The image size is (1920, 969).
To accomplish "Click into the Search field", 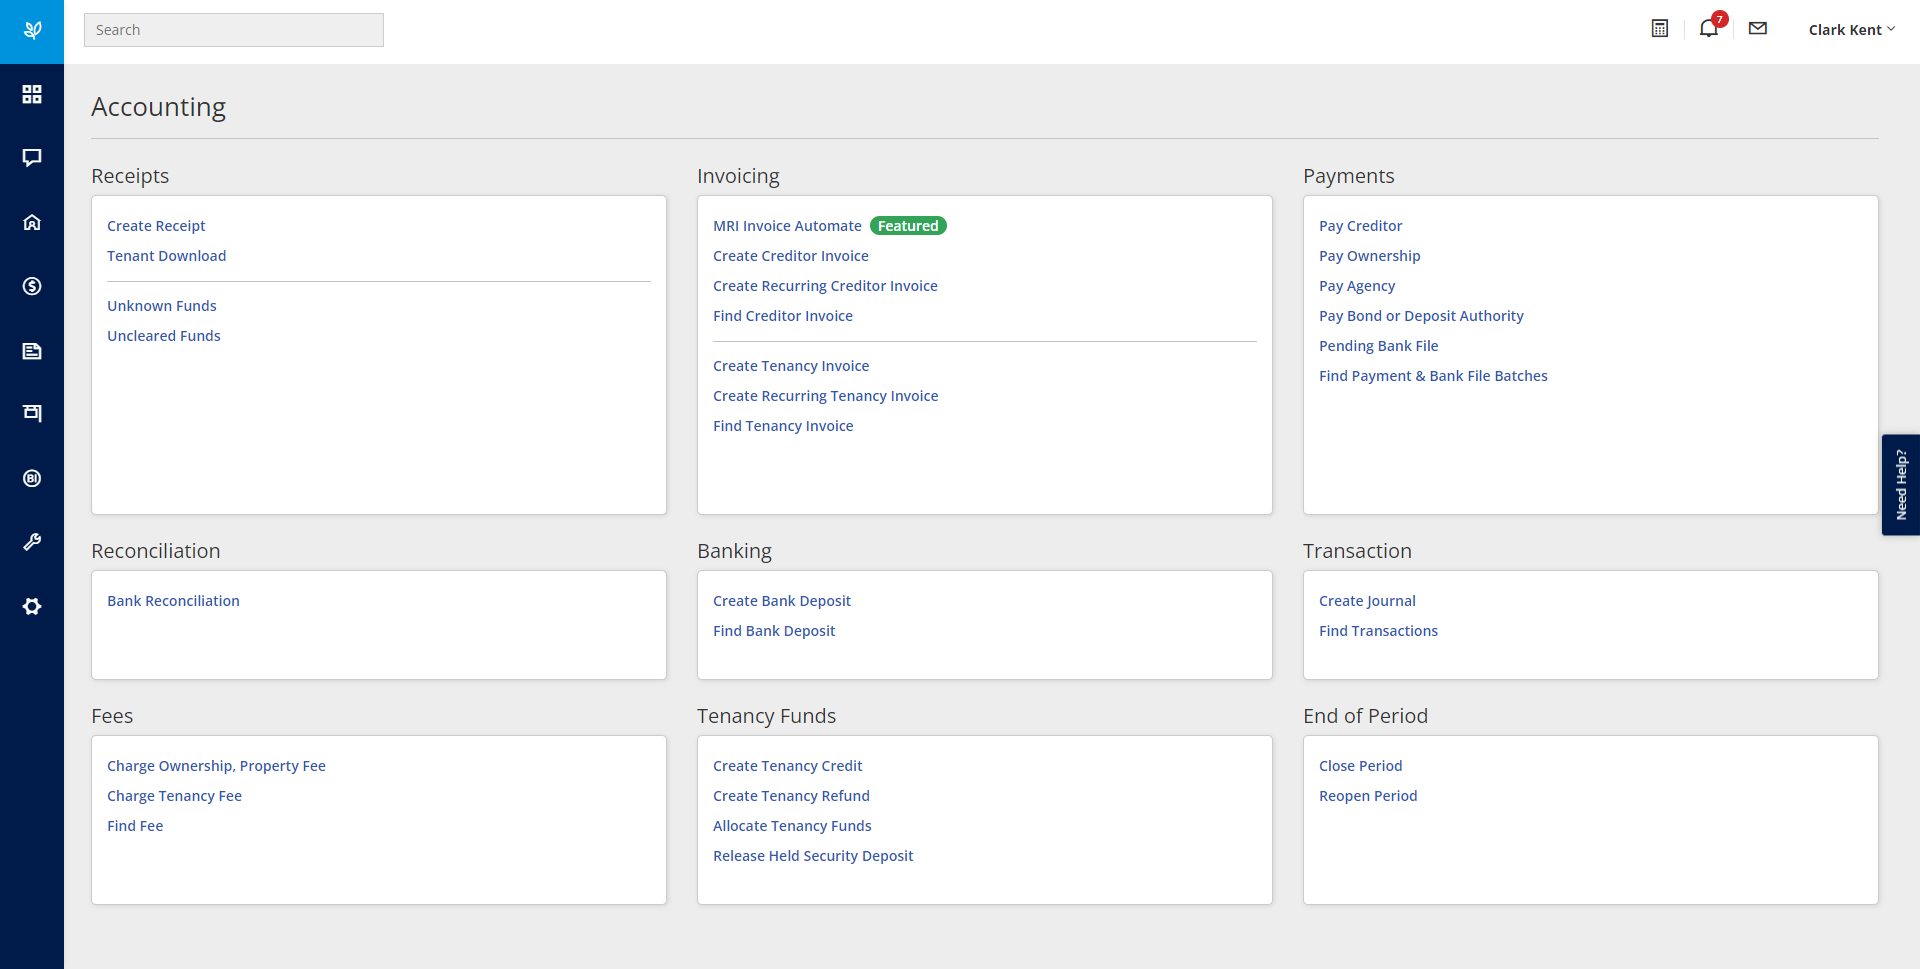I will (233, 29).
